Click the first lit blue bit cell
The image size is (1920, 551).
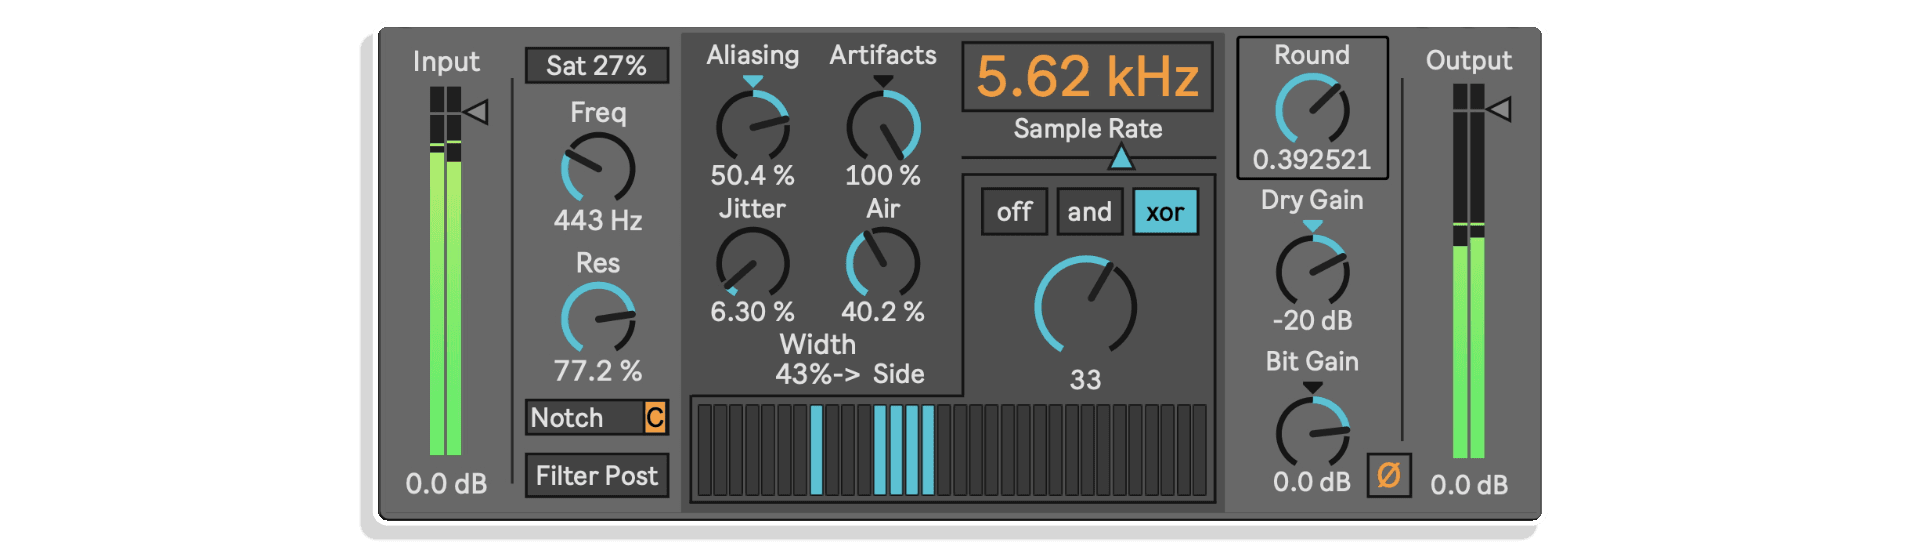point(817,449)
